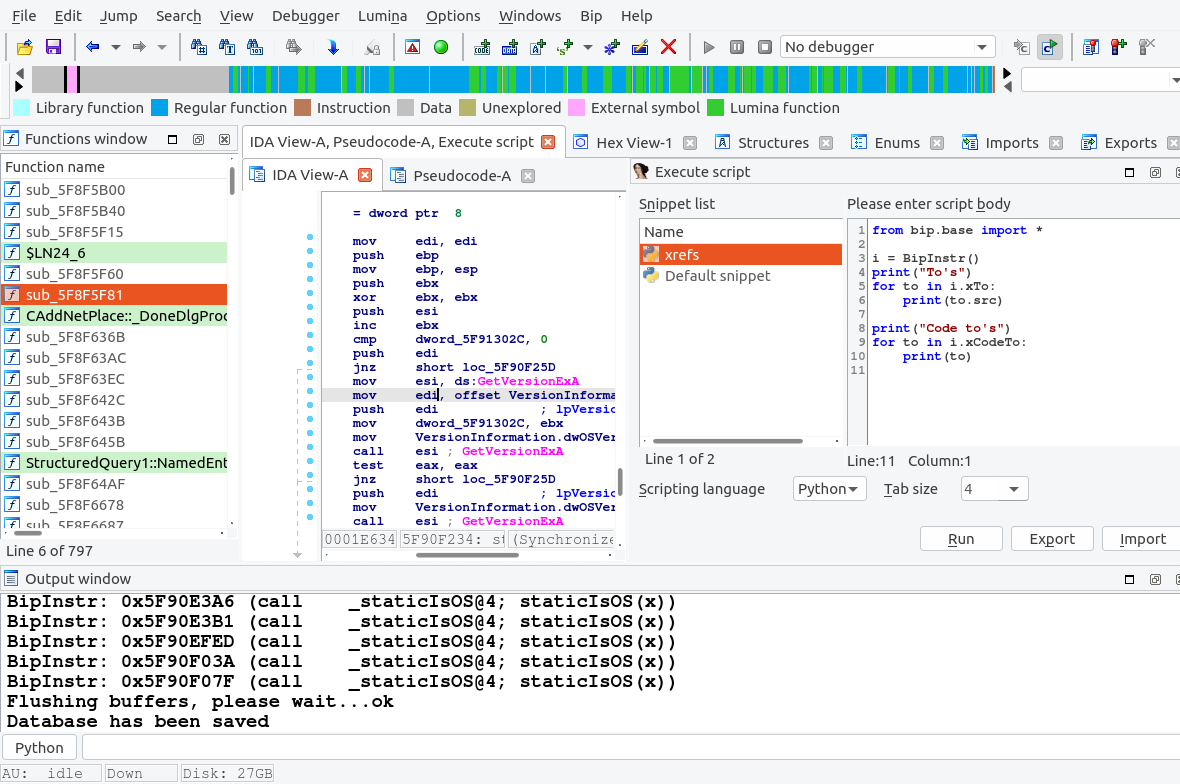Switch to the Pseudocode-A tab
The height and width of the screenshot is (784, 1180).
pyautogui.click(x=461, y=176)
